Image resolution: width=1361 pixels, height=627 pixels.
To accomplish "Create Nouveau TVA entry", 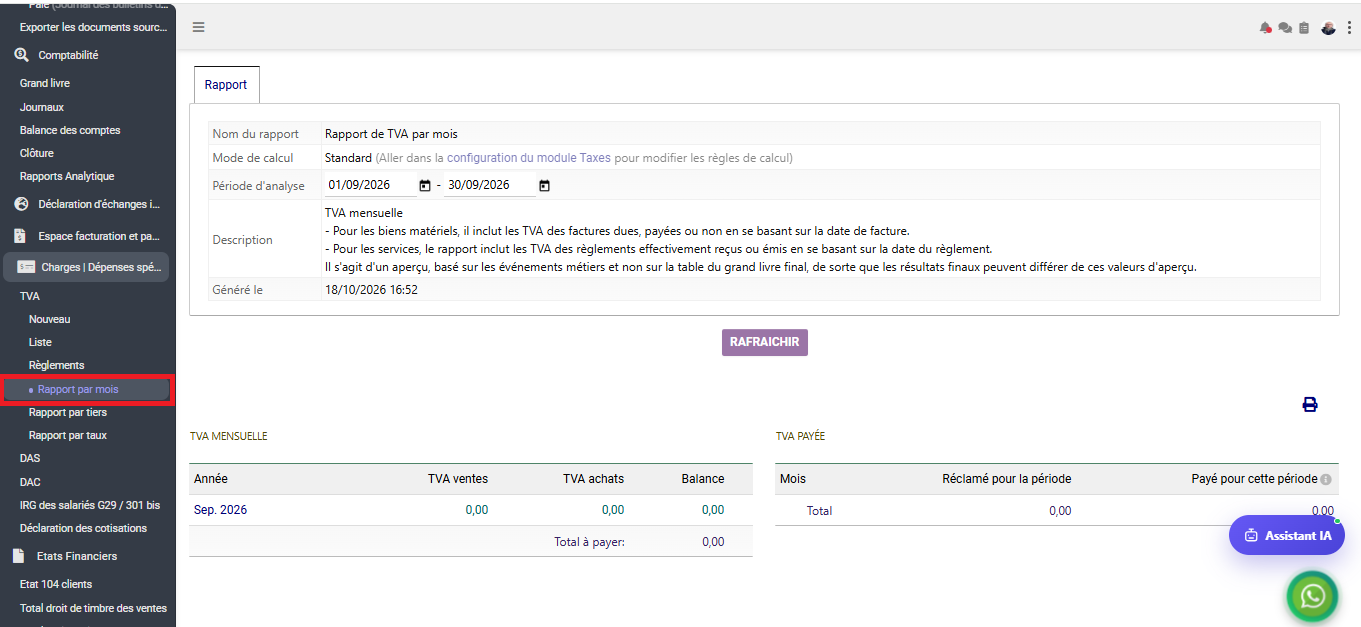I will [x=50, y=319].
